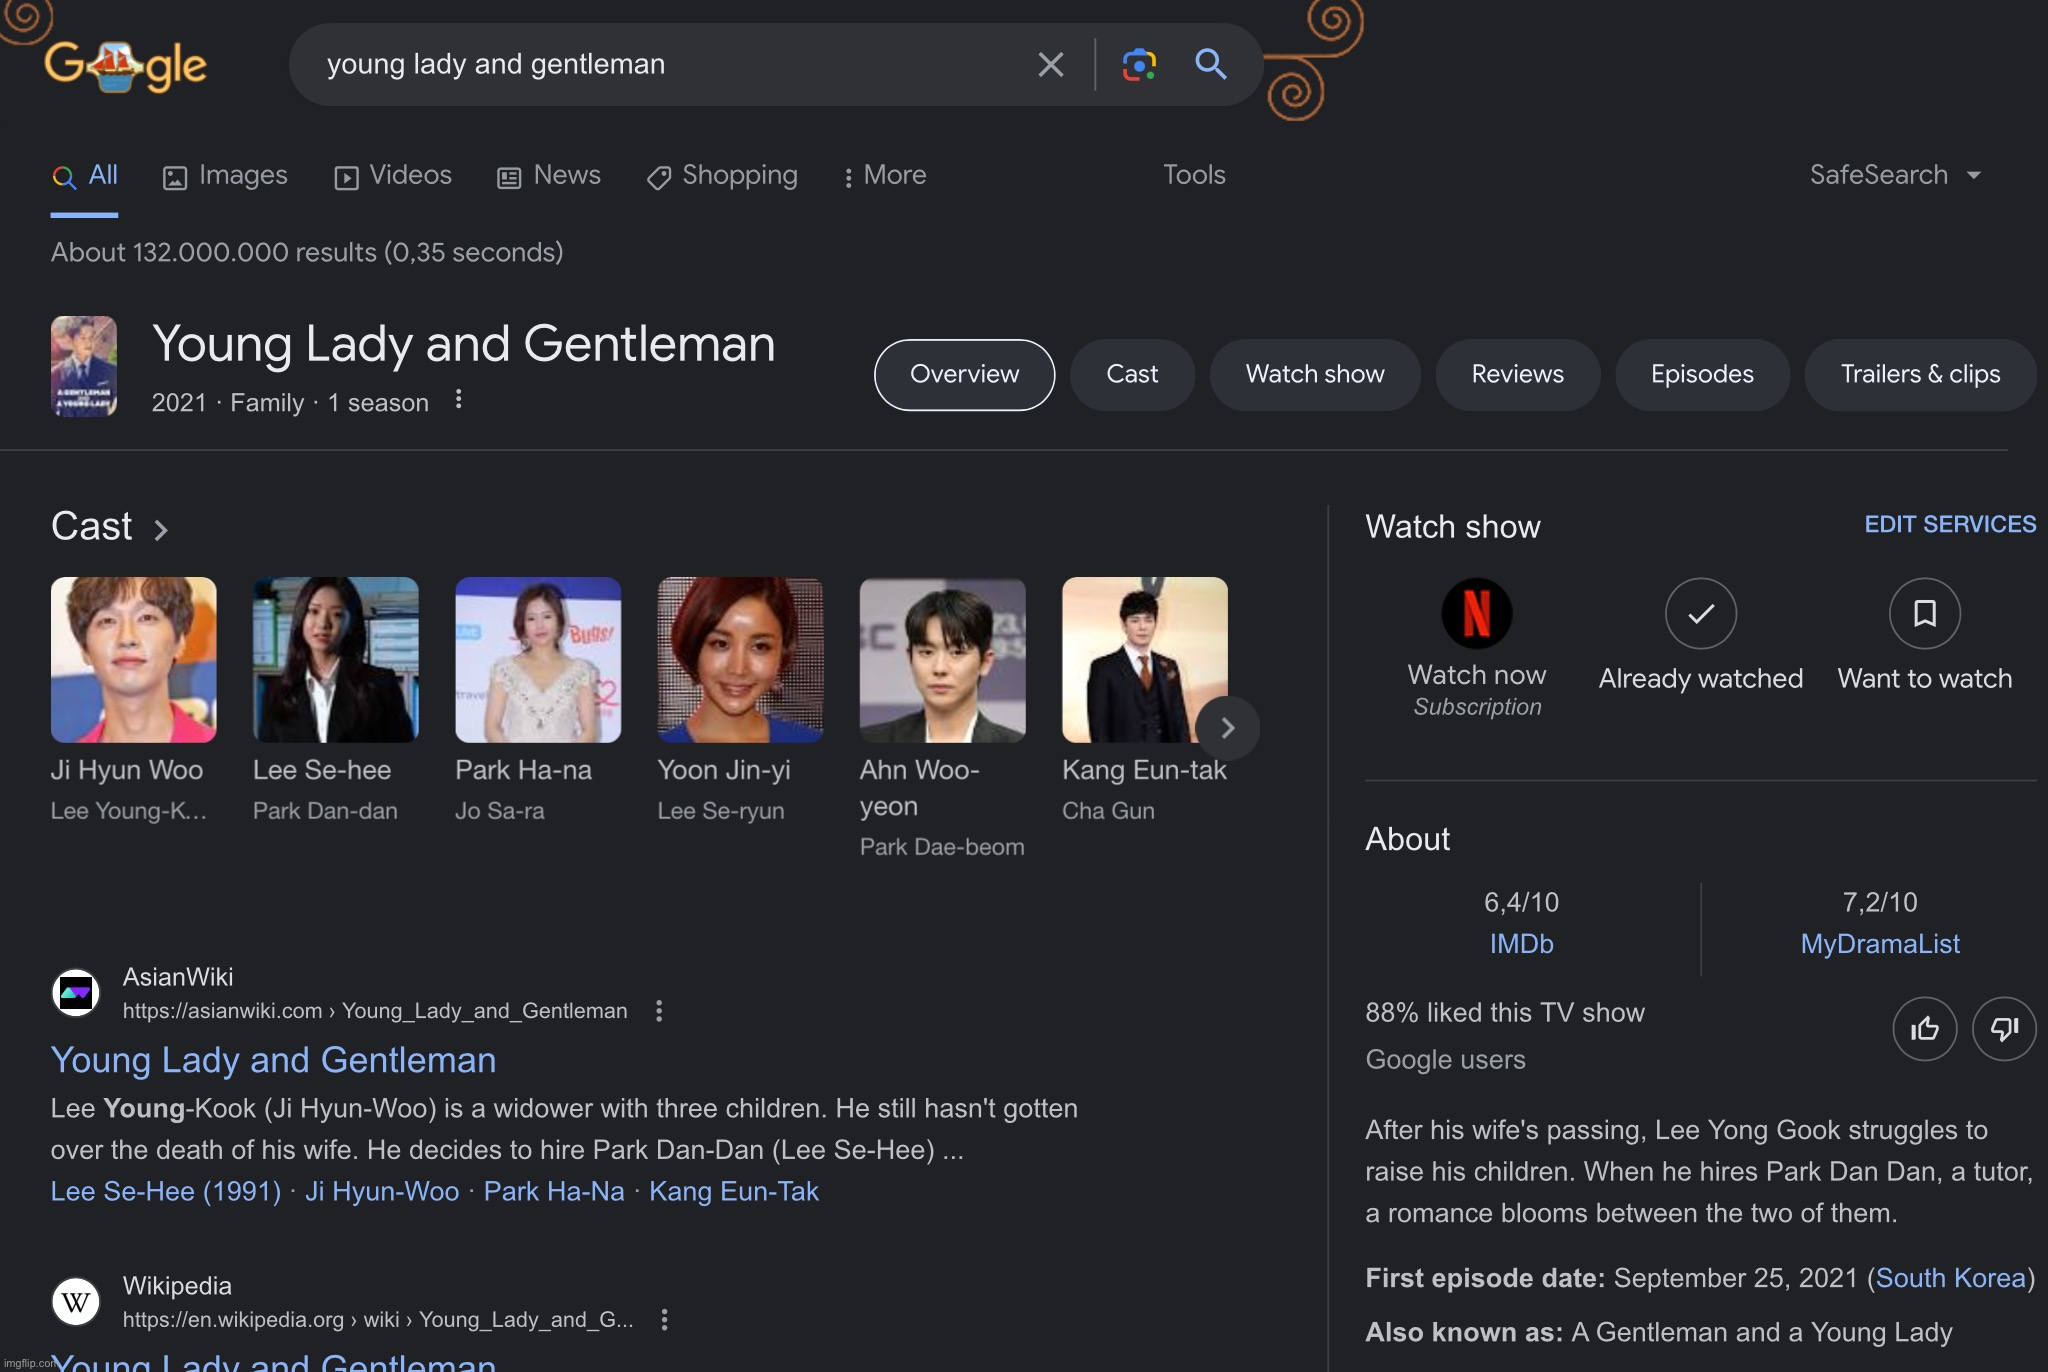
Task: Open AsianWiki result three-dot menu
Action: [x=659, y=1011]
